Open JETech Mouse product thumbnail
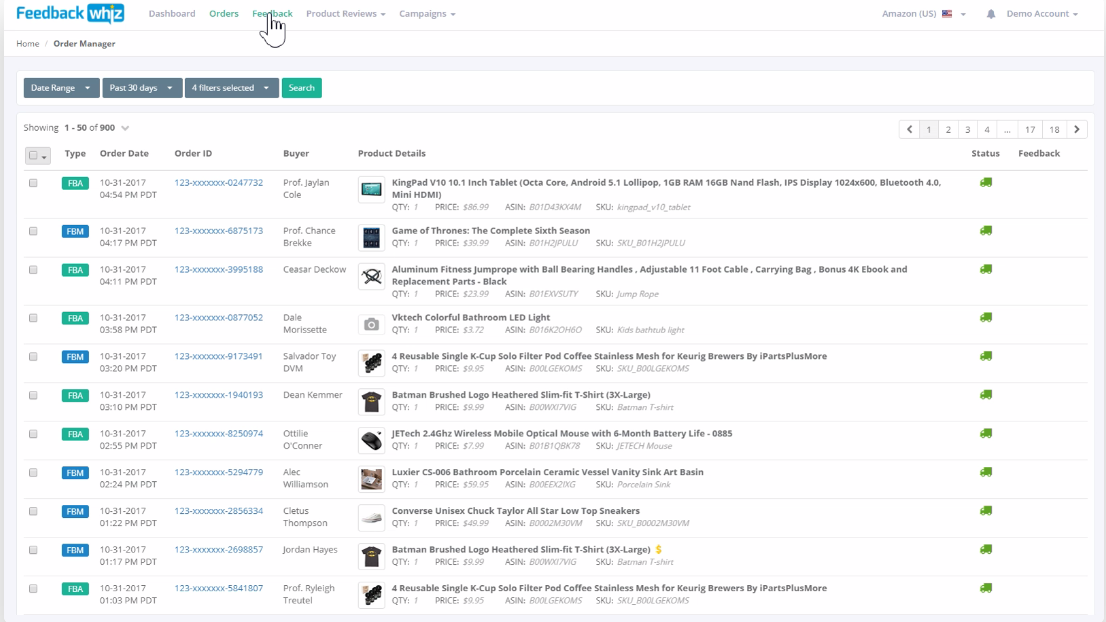The height and width of the screenshot is (622, 1106). tap(371, 441)
